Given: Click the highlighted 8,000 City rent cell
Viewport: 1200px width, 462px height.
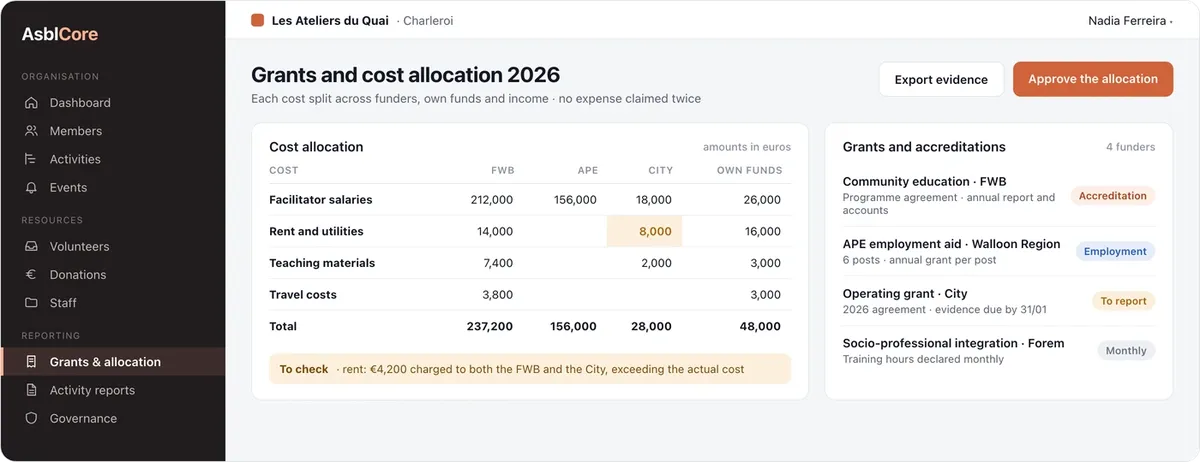Looking at the screenshot, I should pyautogui.click(x=644, y=231).
